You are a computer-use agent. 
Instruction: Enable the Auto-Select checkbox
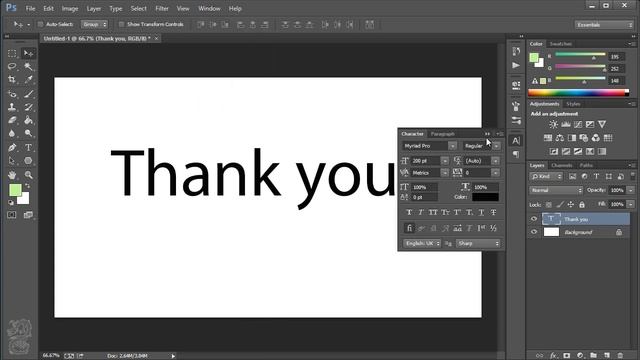(40, 24)
